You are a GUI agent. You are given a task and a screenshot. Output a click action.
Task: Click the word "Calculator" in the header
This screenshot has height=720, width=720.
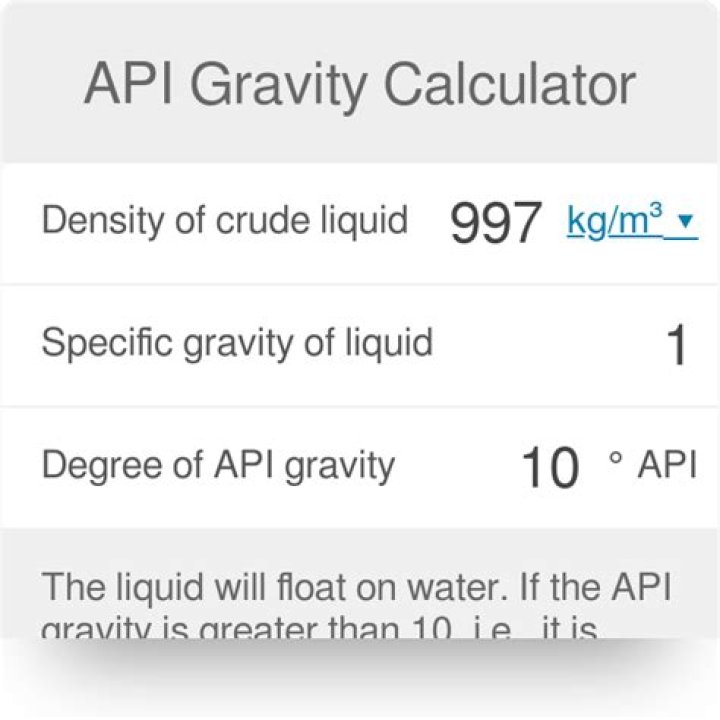pos(510,85)
